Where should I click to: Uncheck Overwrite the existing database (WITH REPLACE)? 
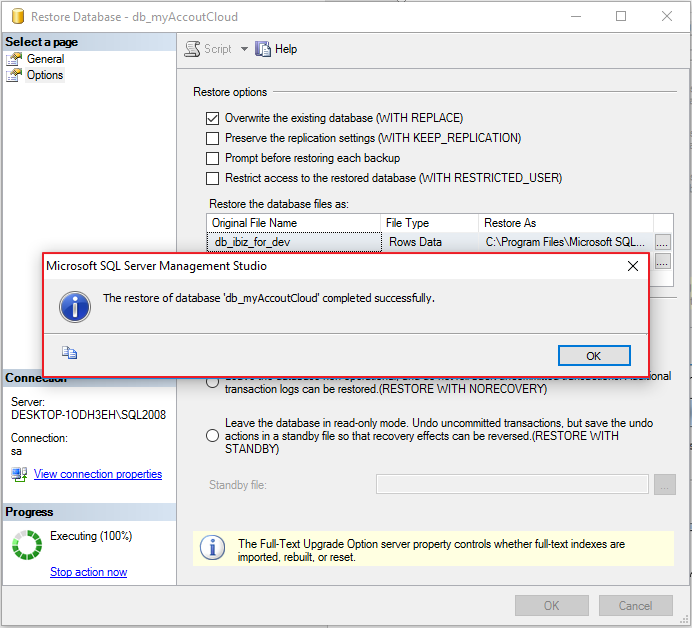click(212, 118)
